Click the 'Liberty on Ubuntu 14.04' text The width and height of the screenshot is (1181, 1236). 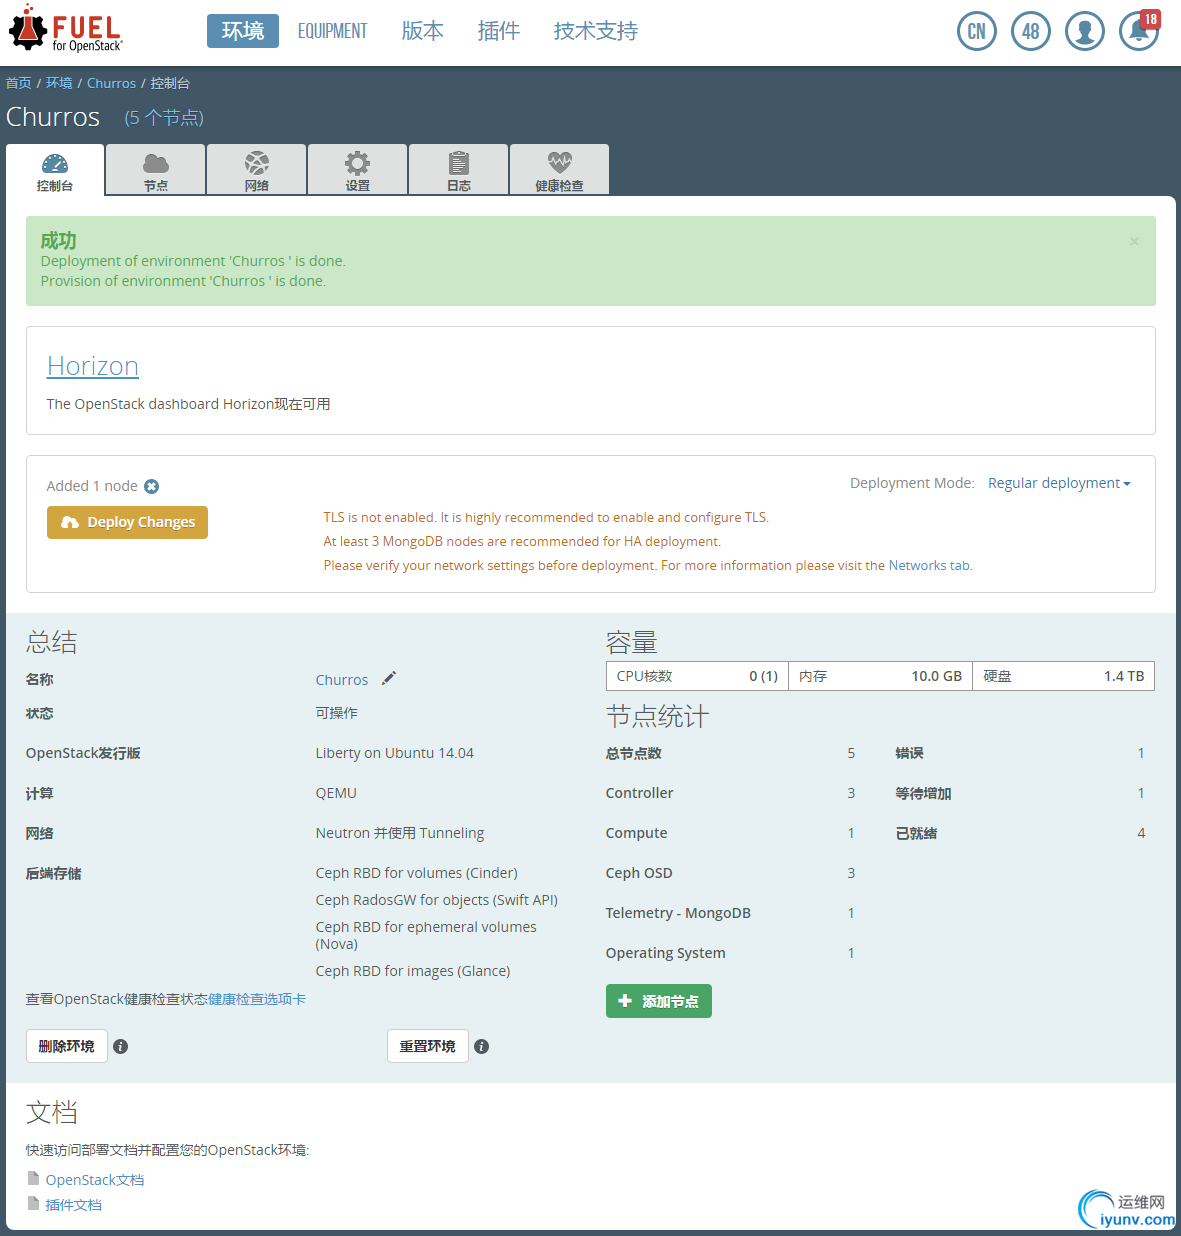(x=394, y=753)
